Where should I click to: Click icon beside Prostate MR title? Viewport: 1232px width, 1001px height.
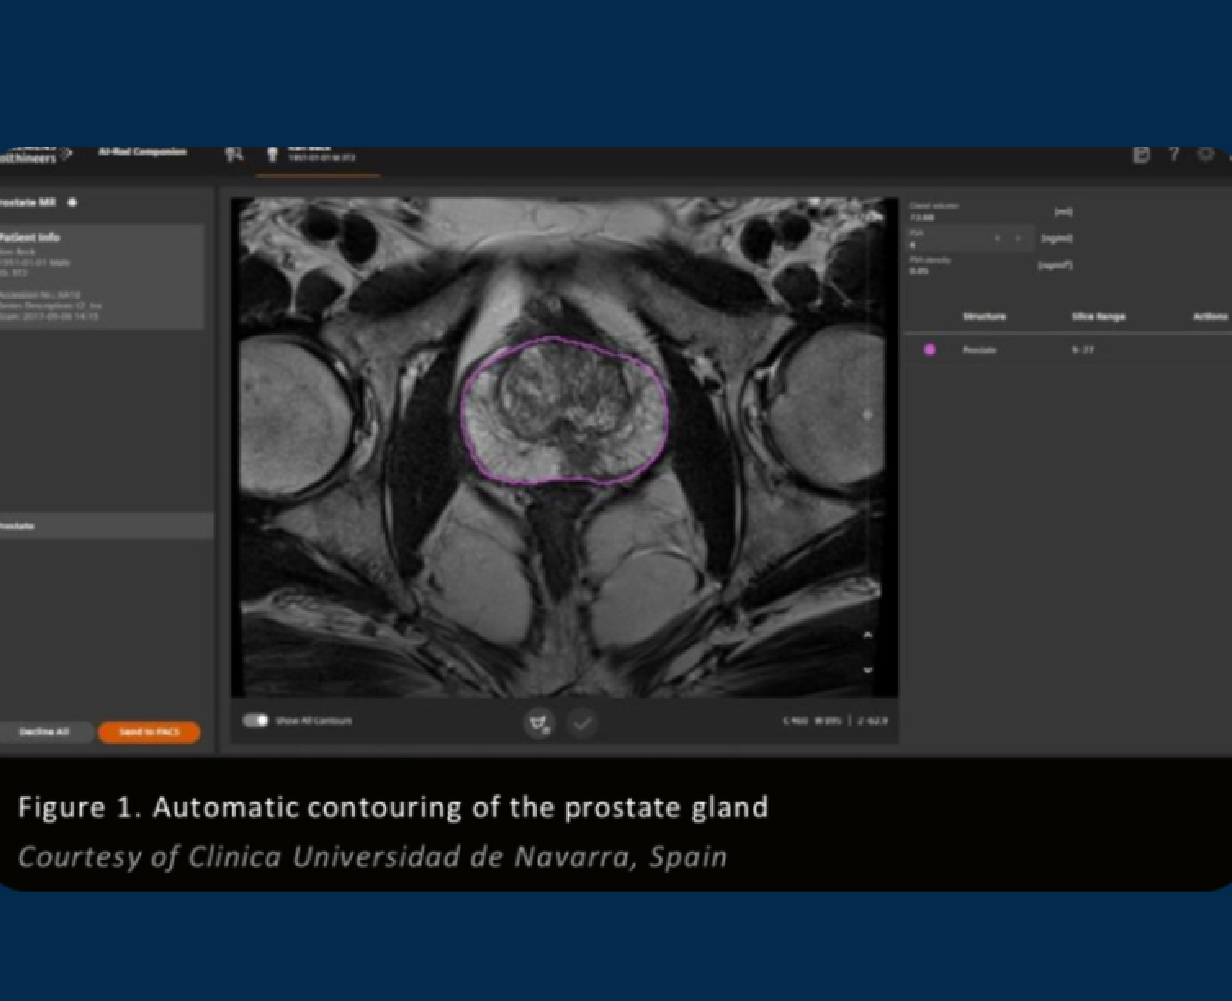[72, 203]
